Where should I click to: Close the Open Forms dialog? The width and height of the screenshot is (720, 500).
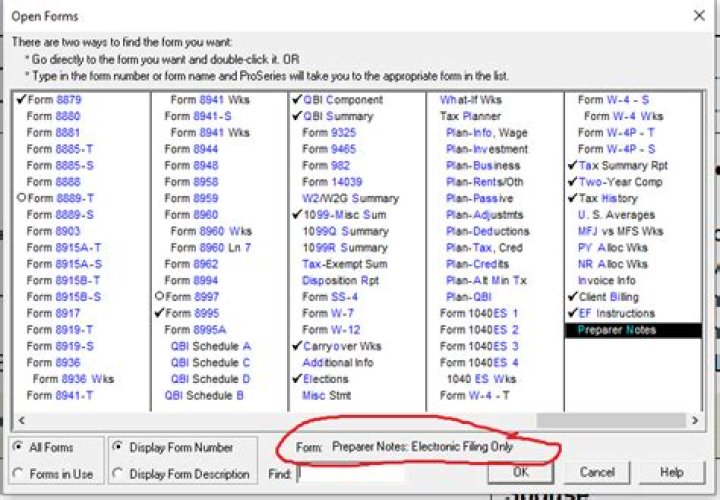coord(698,16)
